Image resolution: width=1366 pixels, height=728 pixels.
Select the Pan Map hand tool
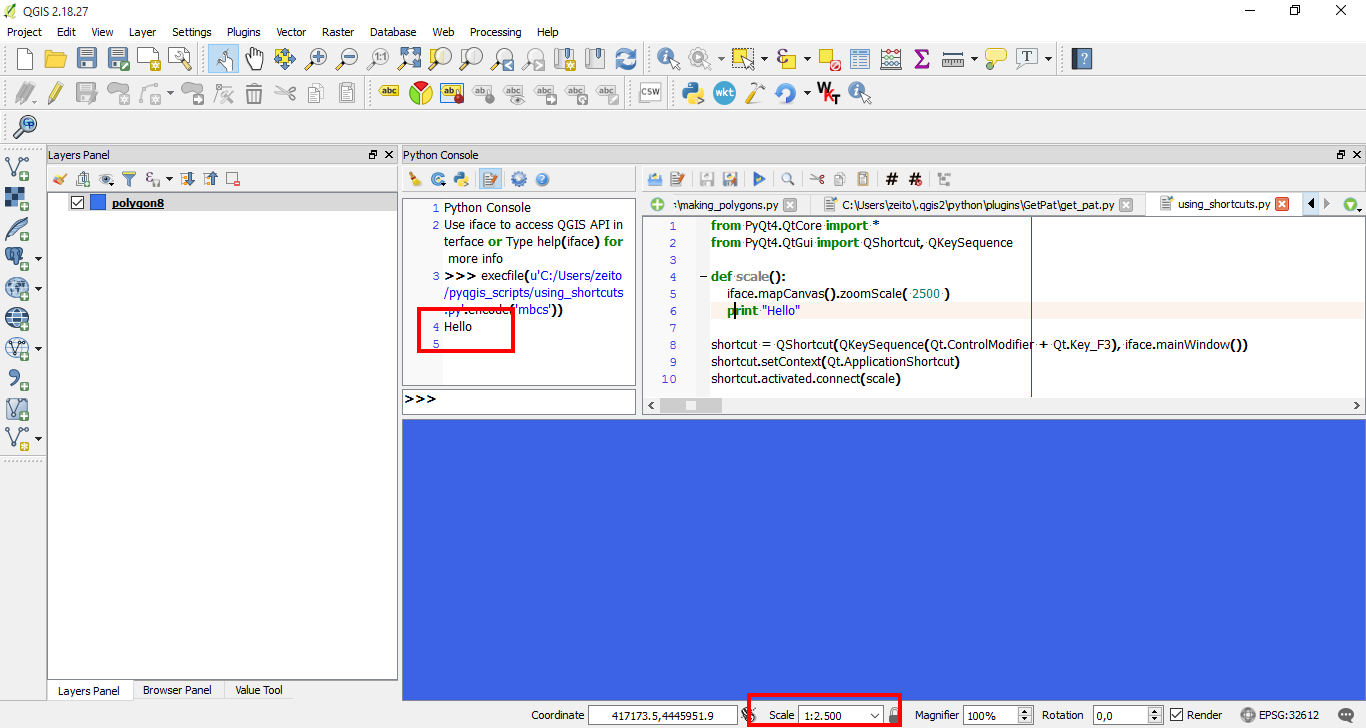255,59
